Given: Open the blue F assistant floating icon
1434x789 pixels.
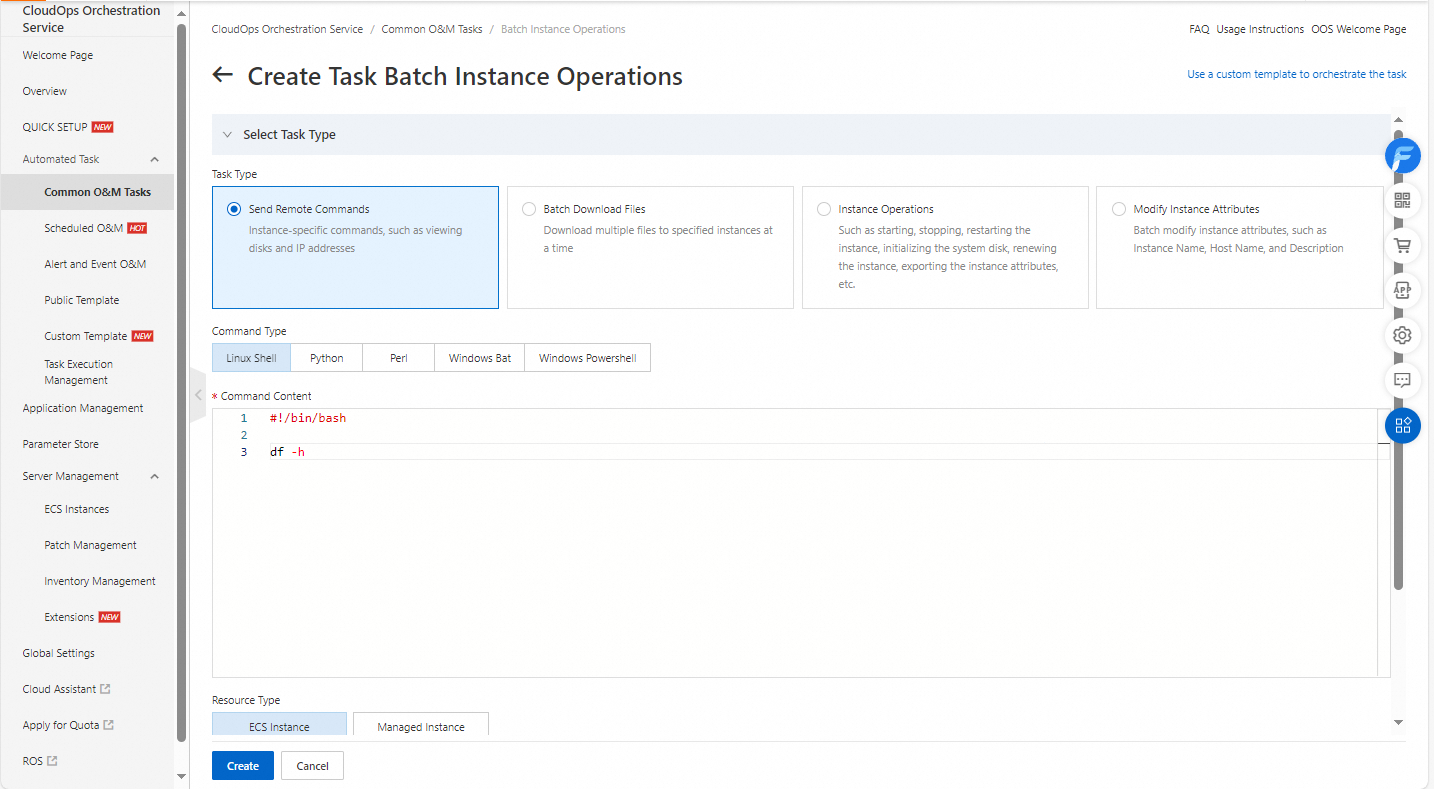Looking at the screenshot, I should point(1402,156).
